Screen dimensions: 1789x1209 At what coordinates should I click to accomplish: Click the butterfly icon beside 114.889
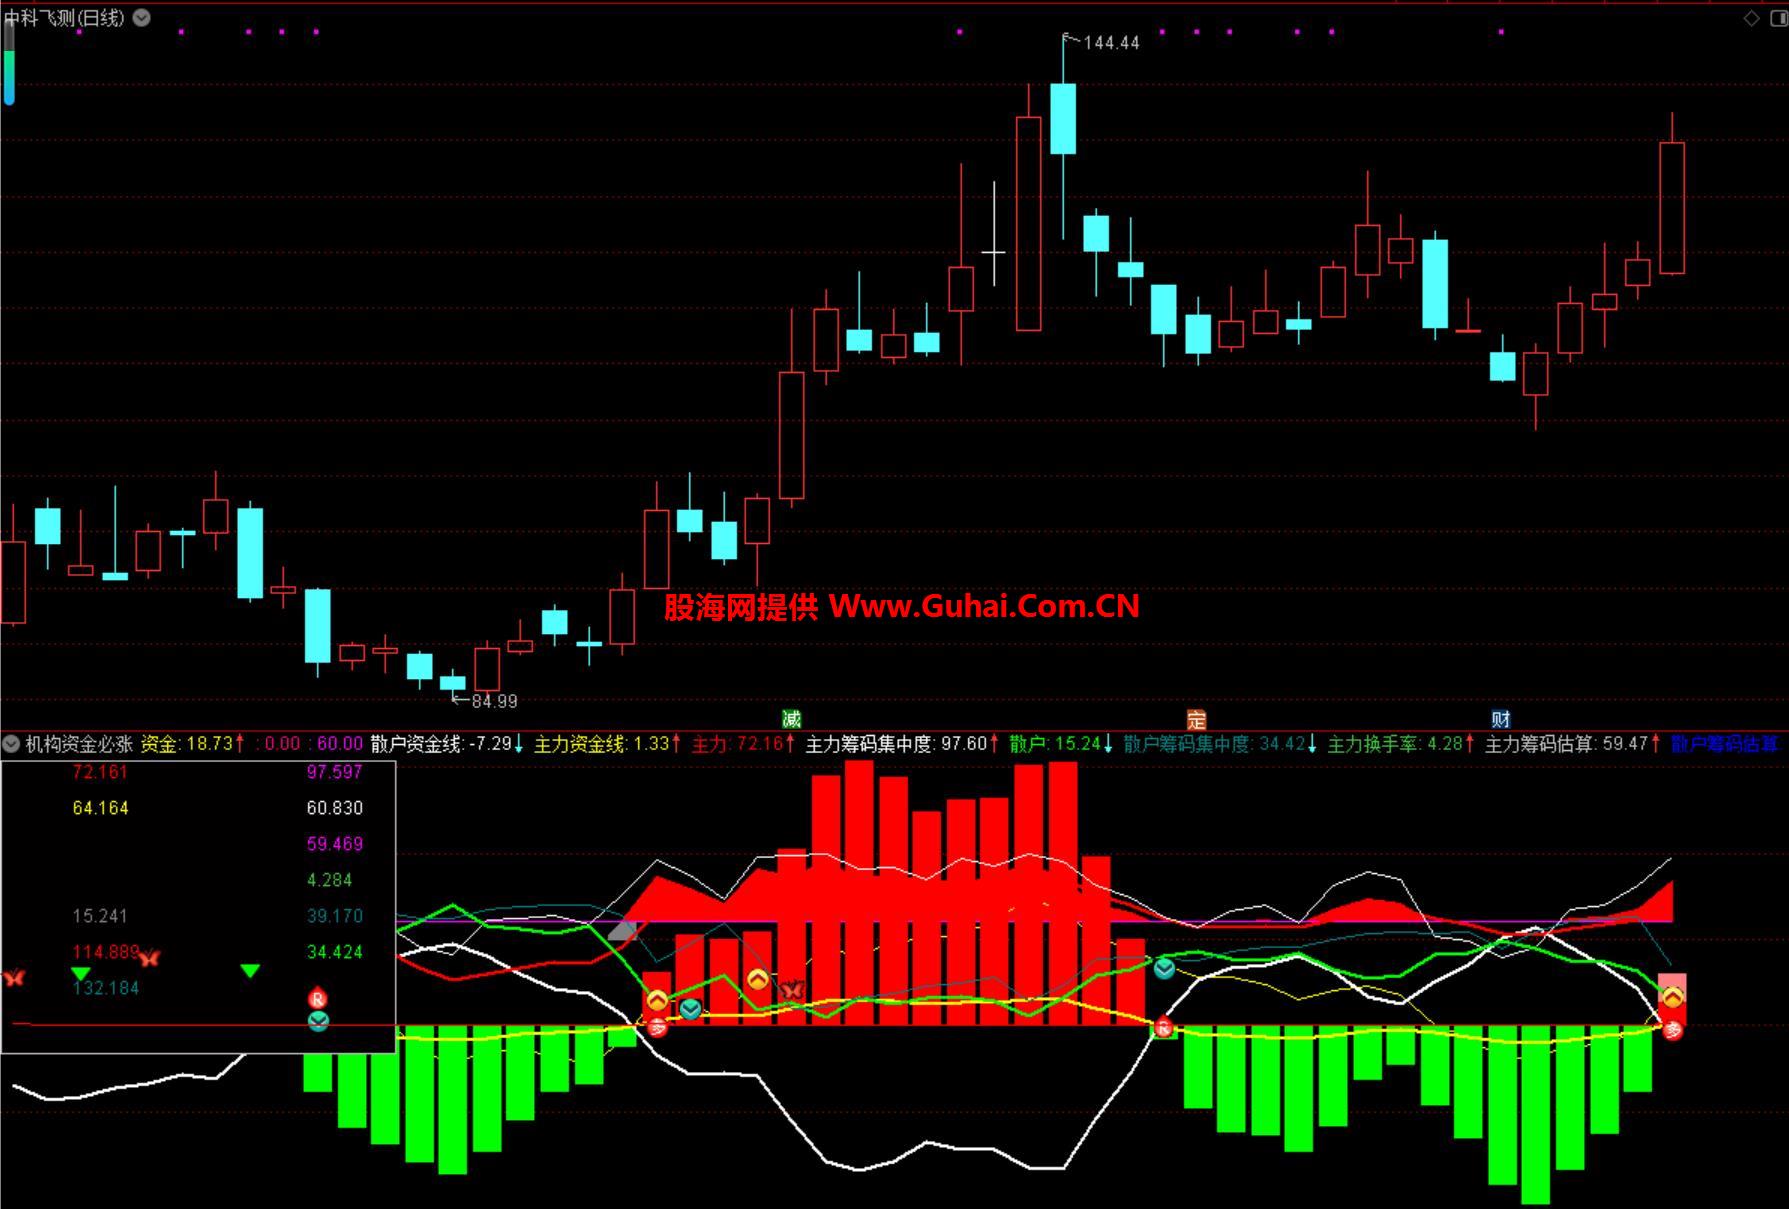coord(149,958)
